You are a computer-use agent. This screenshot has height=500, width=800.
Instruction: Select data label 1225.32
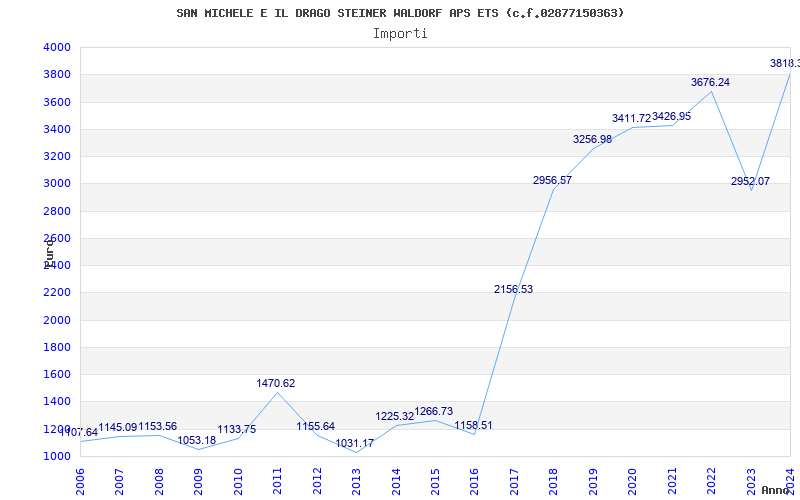(x=395, y=416)
